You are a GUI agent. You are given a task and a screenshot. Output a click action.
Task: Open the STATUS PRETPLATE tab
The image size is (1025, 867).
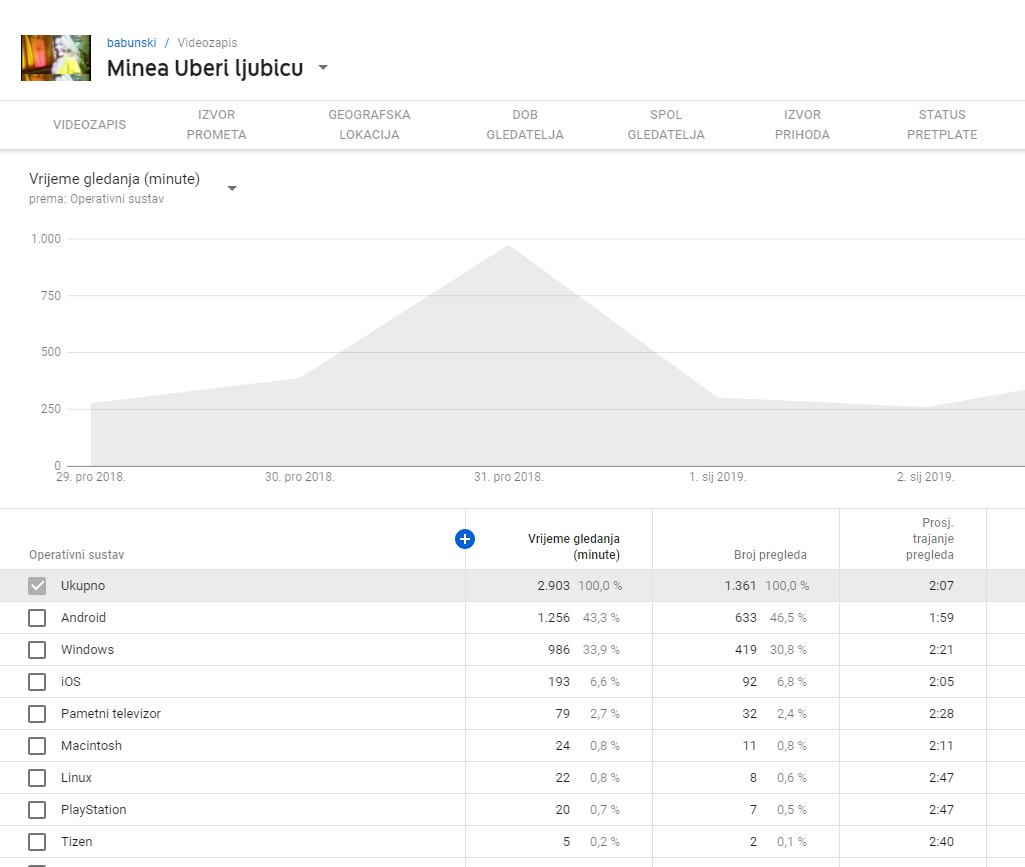(x=942, y=124)
